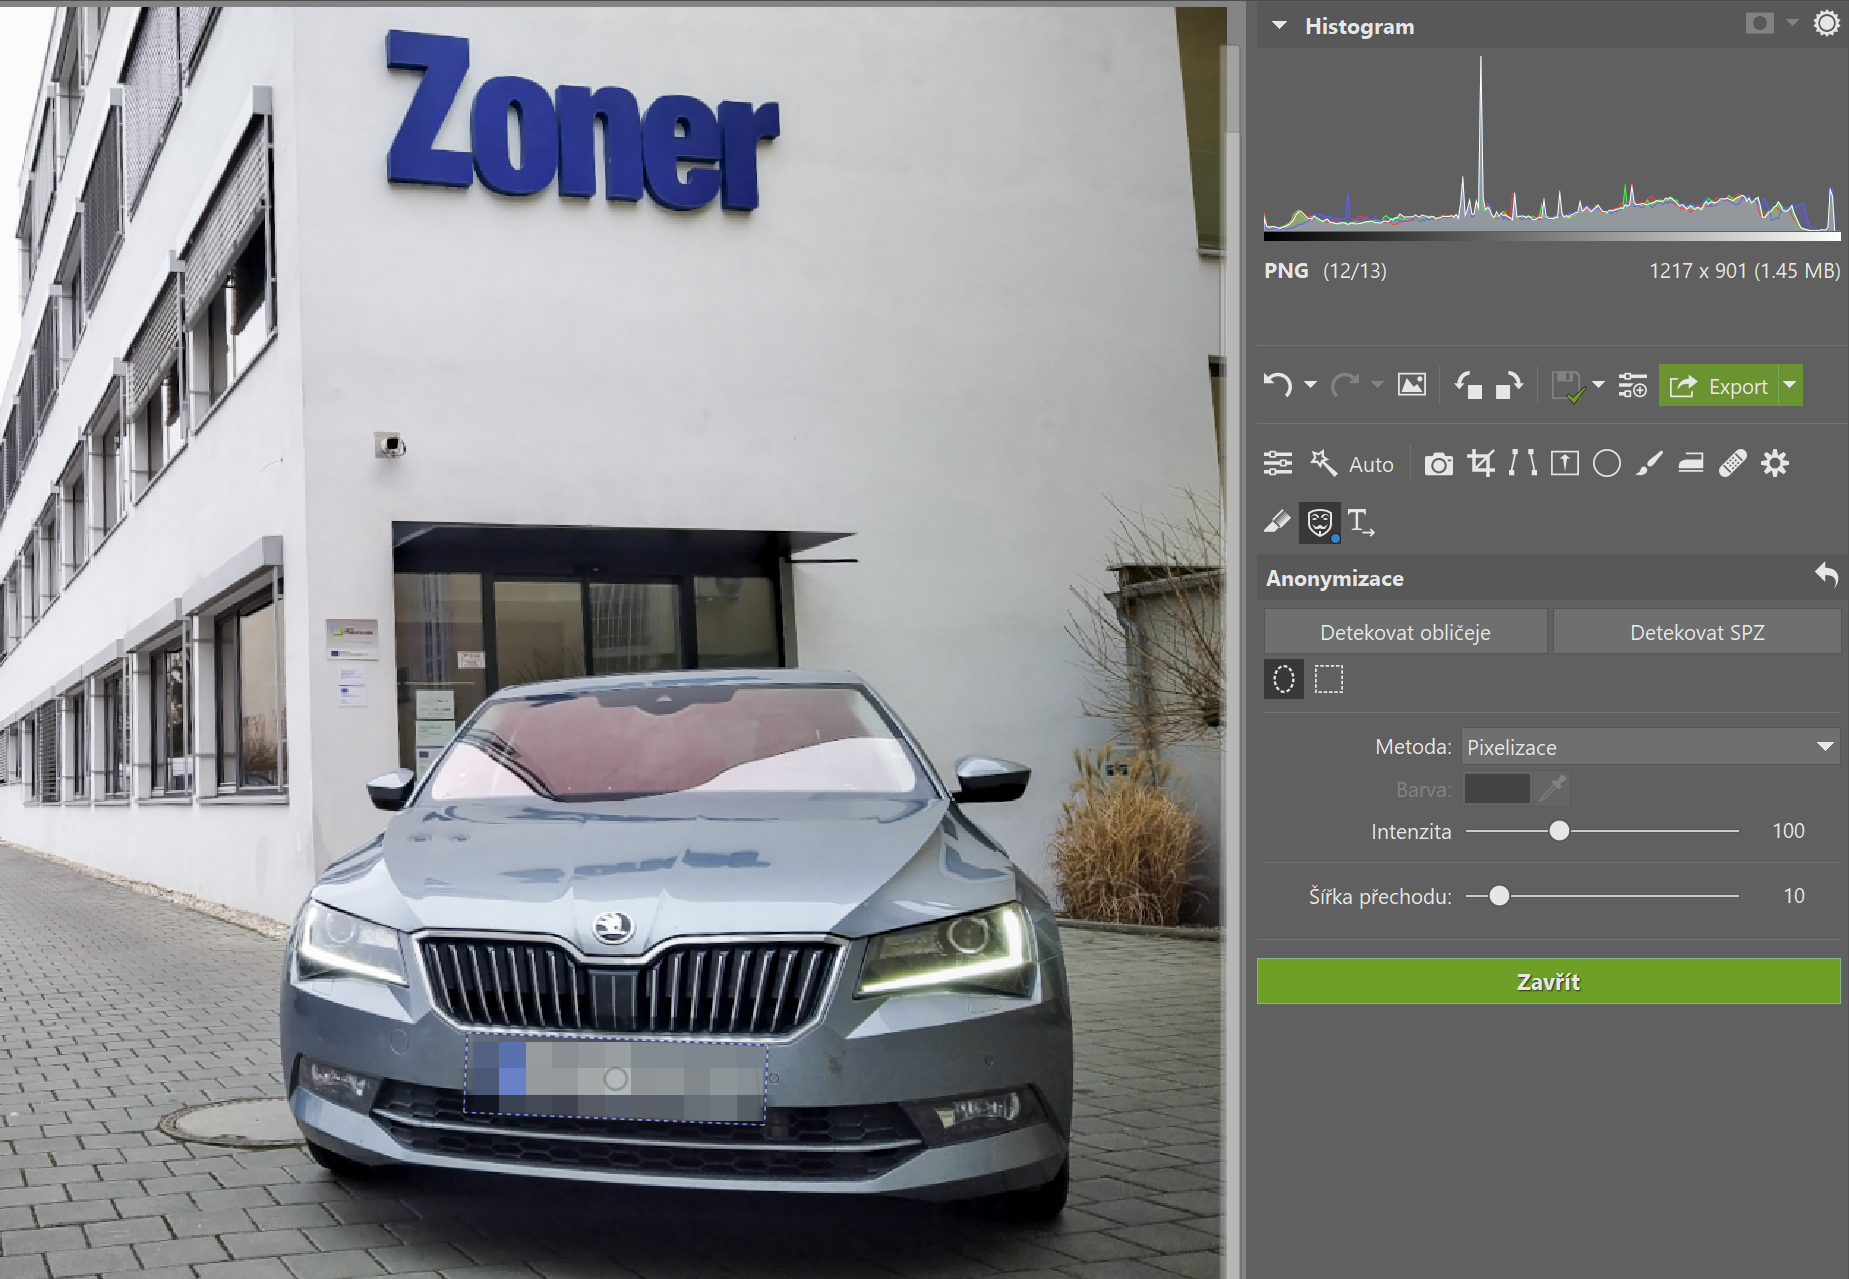Open the exposure adjustments sliders tool
The image size is (1849, 1279).
[1278, 463]
